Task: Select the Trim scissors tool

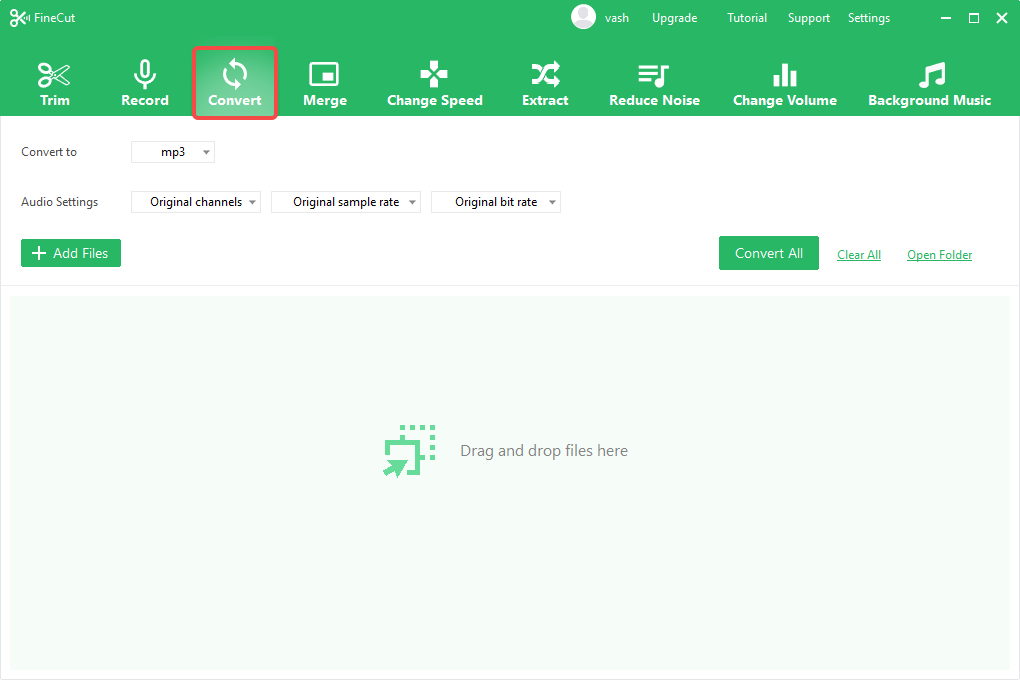Action: pos(55,84)
